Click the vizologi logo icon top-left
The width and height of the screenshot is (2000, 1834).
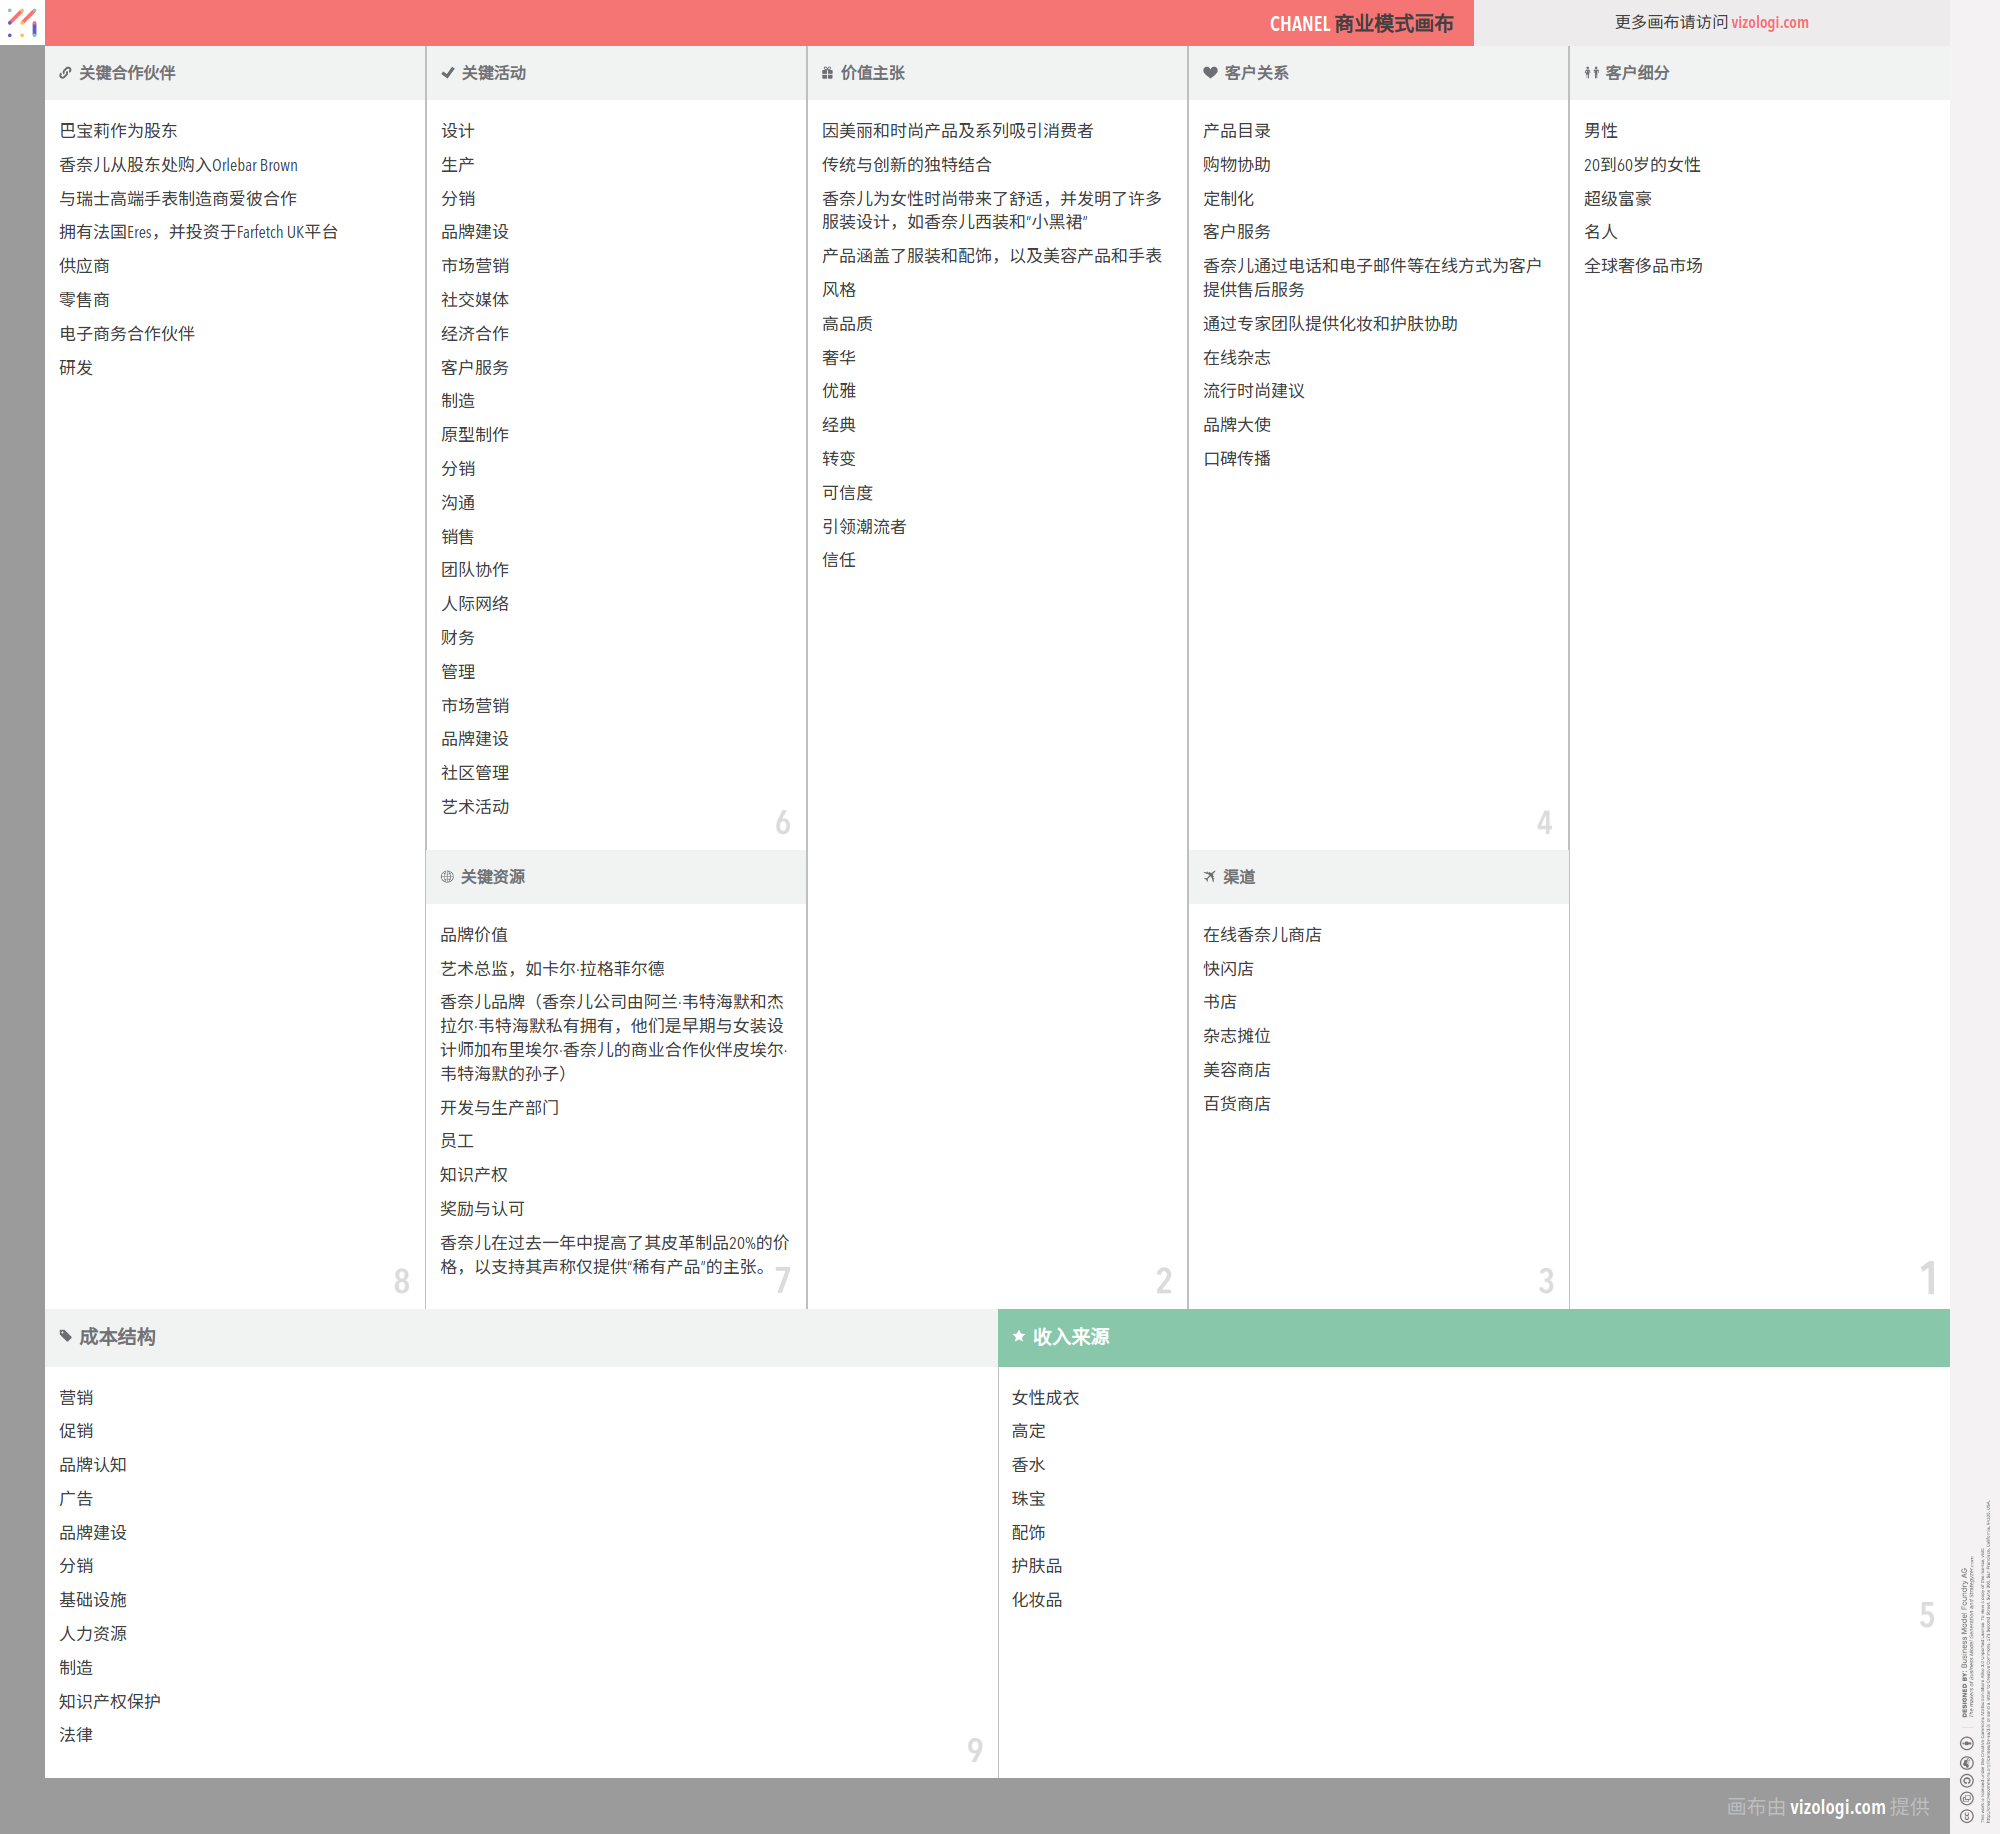[x=22, y=22]
